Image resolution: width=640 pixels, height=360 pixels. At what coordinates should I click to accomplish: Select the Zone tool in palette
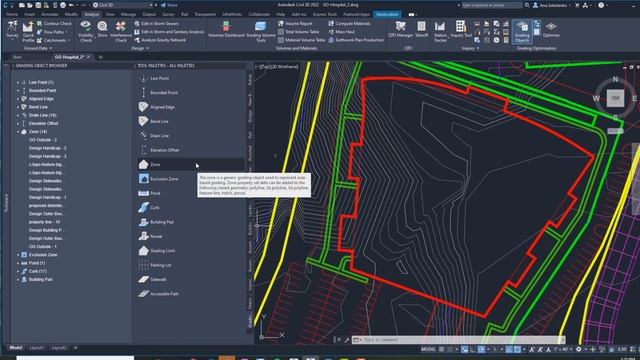[192, 164]
